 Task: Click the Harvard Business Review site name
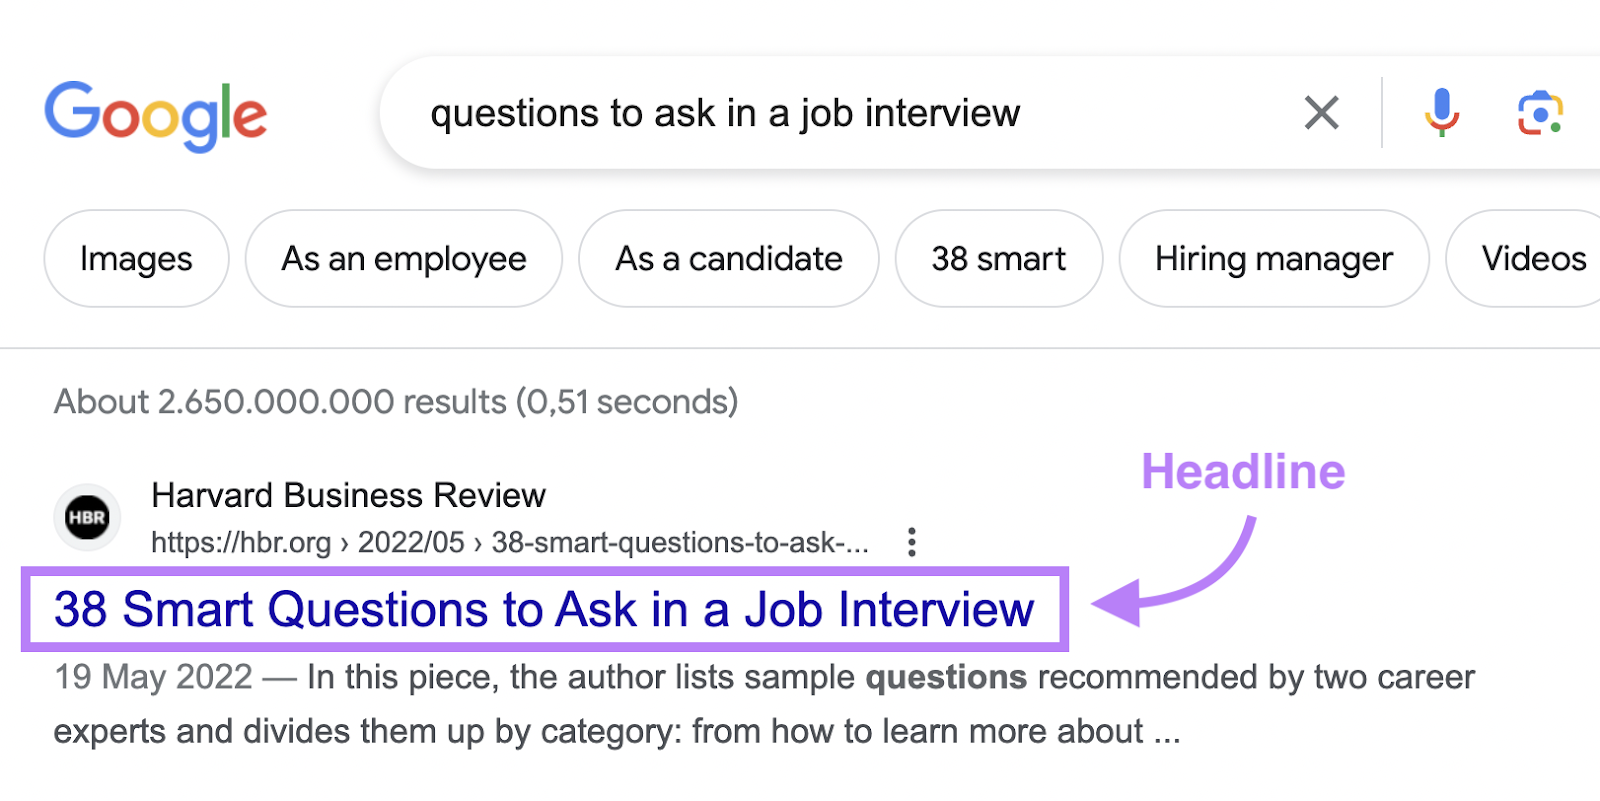[x=348, y=495]
